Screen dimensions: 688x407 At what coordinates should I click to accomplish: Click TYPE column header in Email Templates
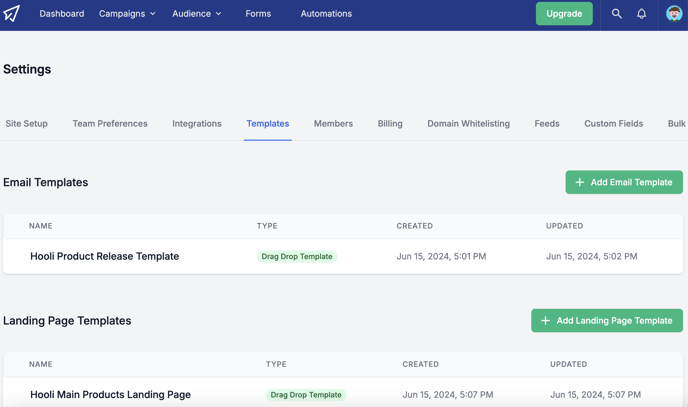pyautogui.click(x=267, y=226)
